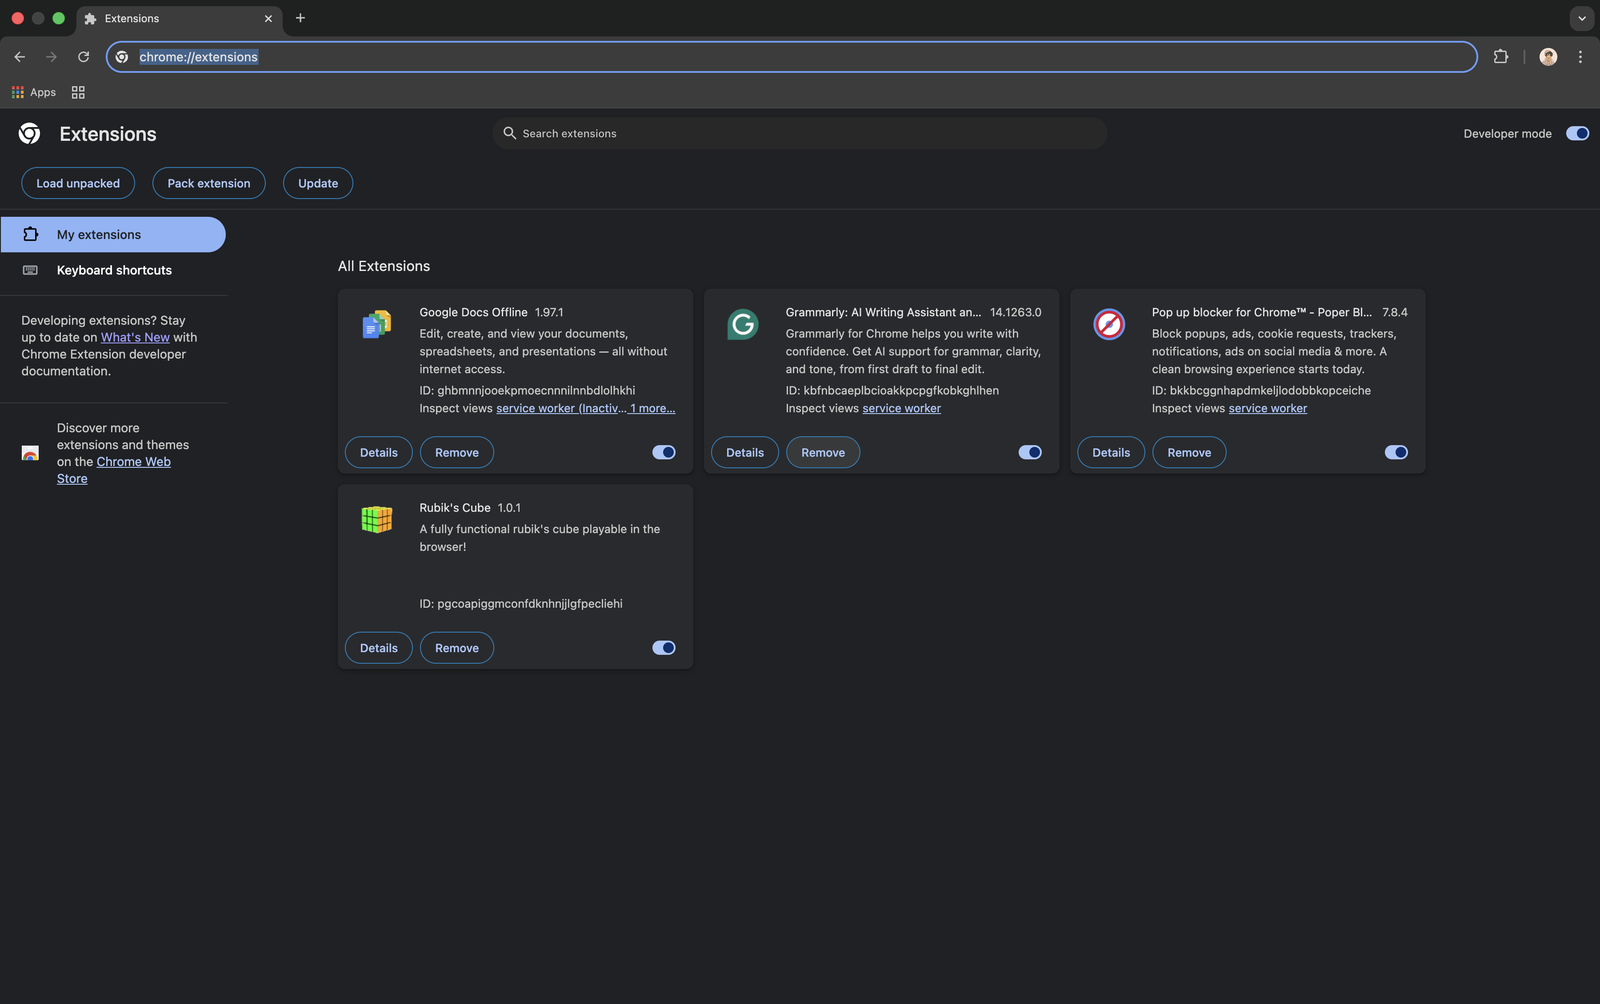Select My extensions in sidebar
This screenshot has height=1004, width=1600.
click(113, 235)
